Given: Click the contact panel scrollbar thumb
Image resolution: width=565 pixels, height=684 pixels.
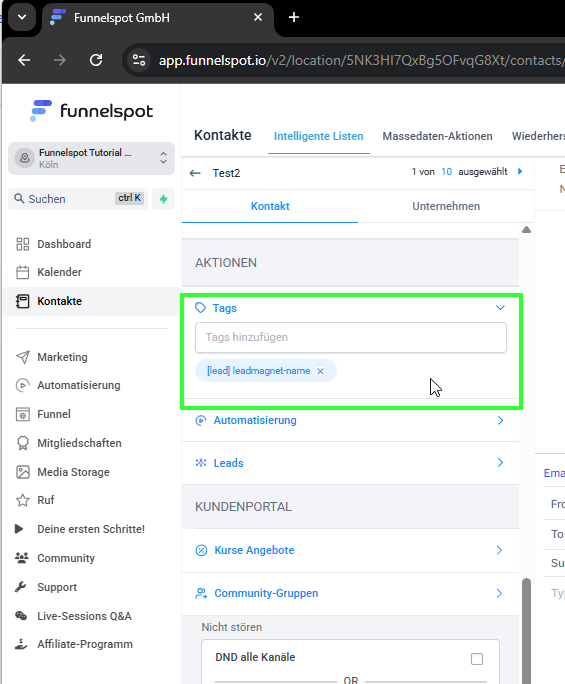Looking at the screenshot, I should point(526,631).
